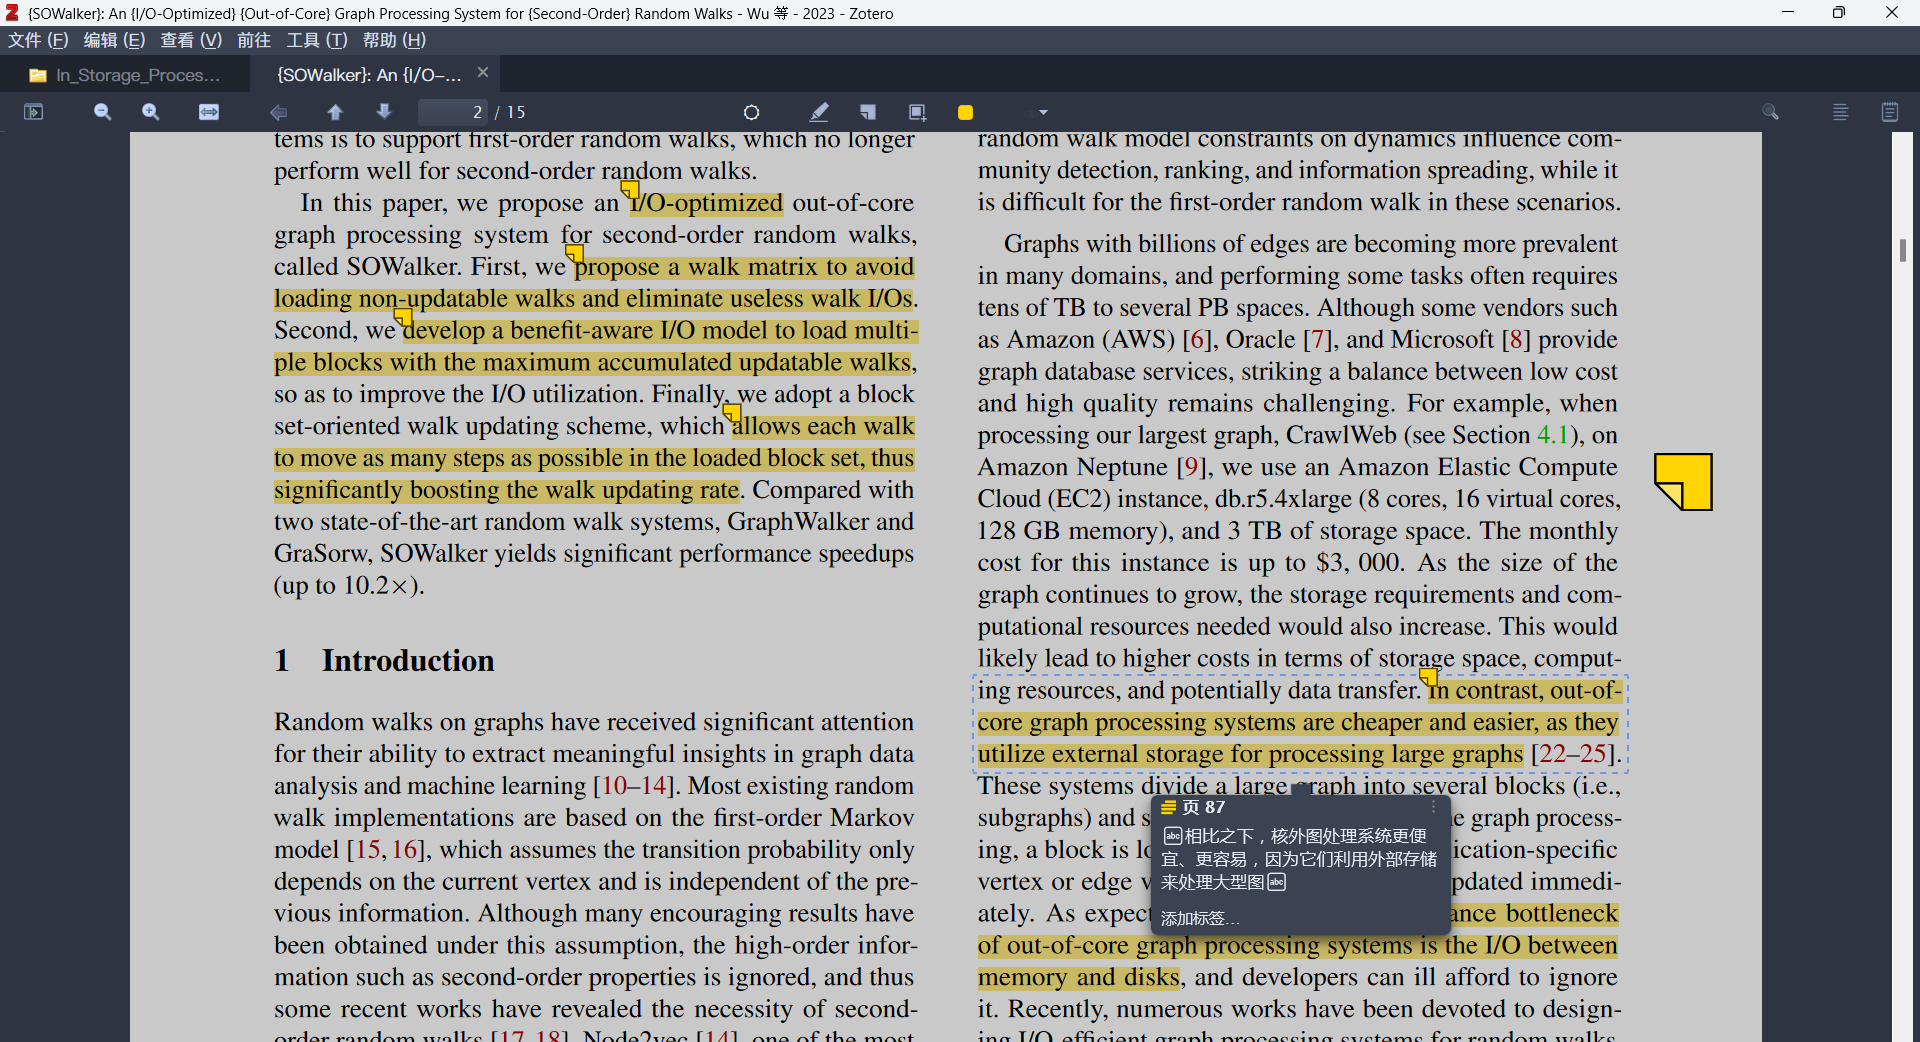The height and width of the screenshot is (1042, 1920).
Task: Open annotation icon beside 'In contrast, out-of-'
Action: (x=1429, y=677)
